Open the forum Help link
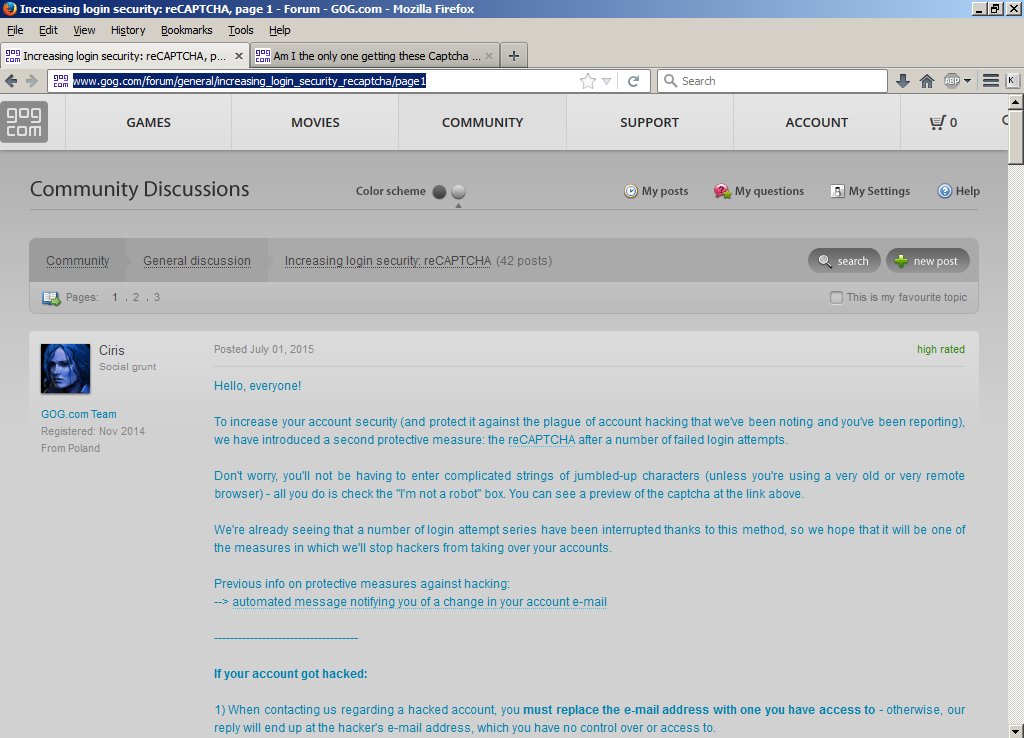The image size is (1024, 738). coord(959,191)
